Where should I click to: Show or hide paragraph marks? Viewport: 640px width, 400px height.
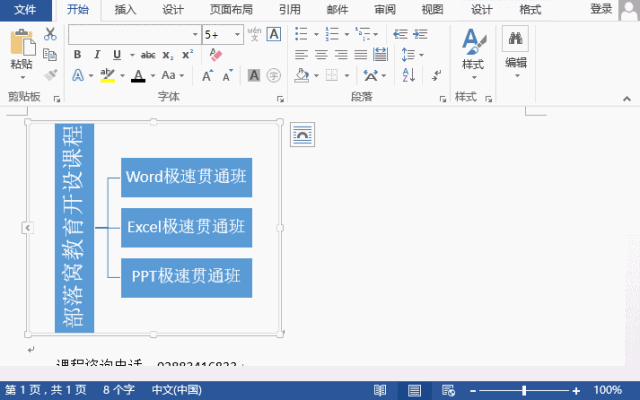pos(436,76)
